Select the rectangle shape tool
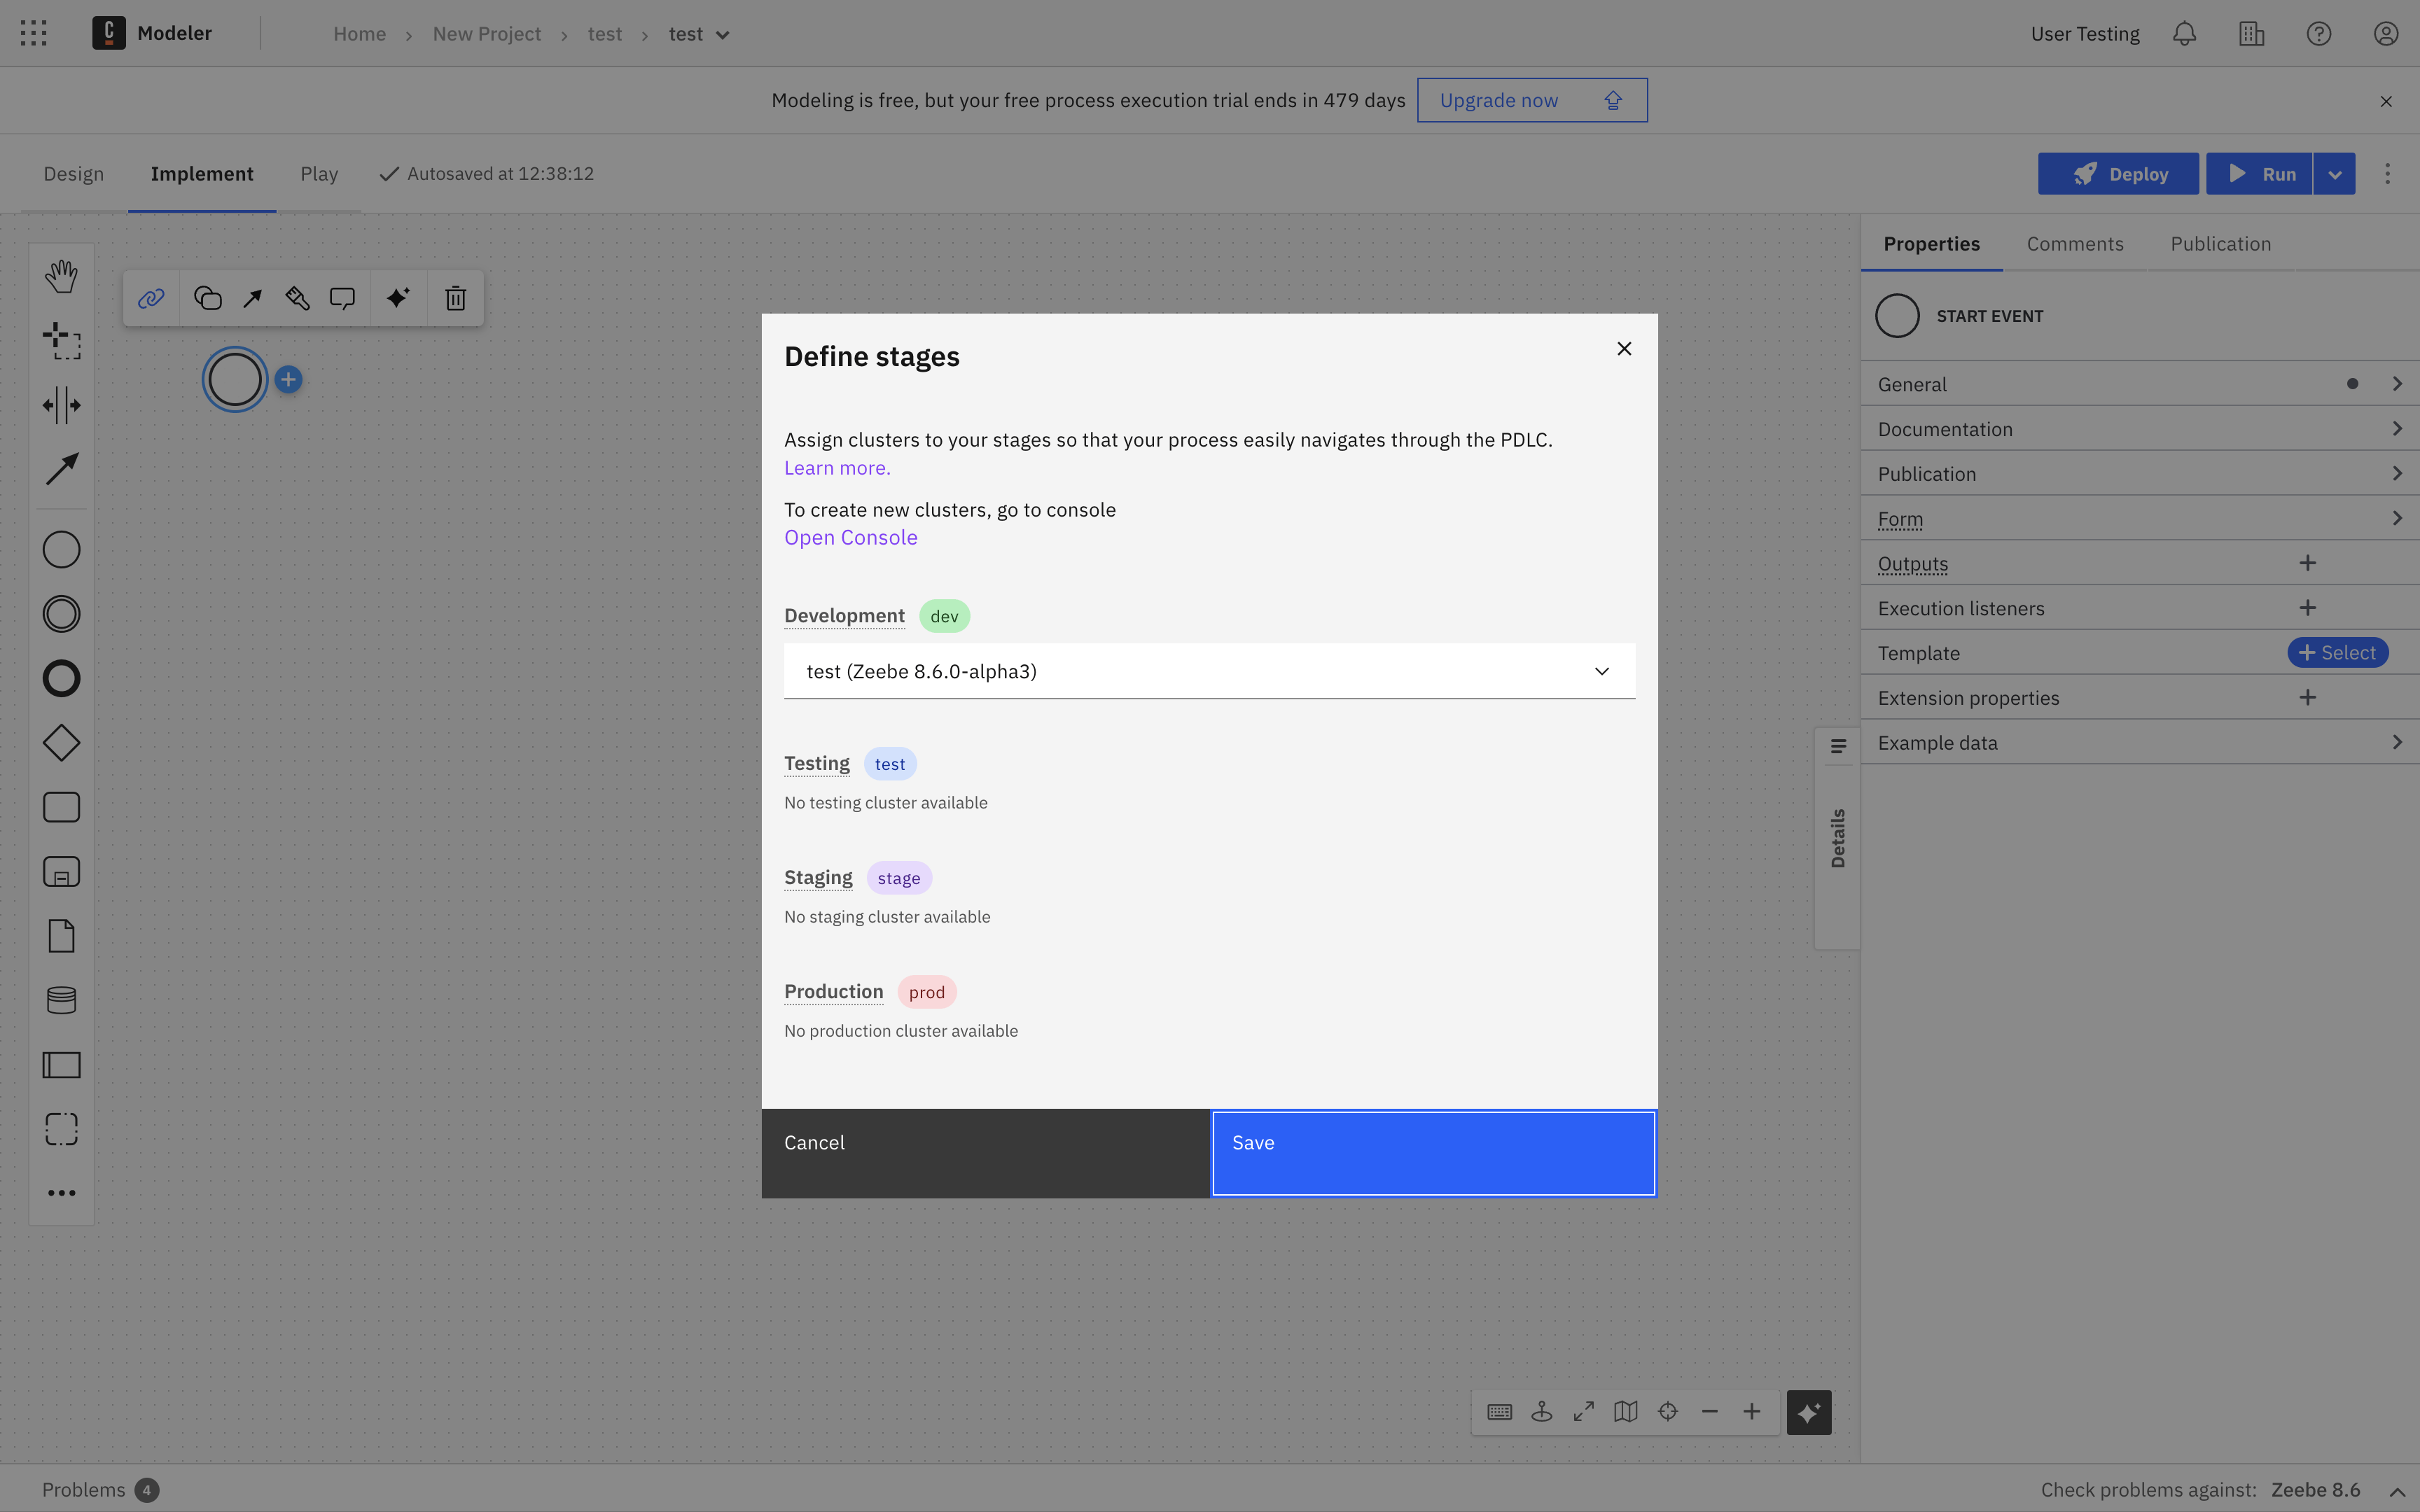The height and width of the screenshot is (1512, 2420). (x=61, y=806)
